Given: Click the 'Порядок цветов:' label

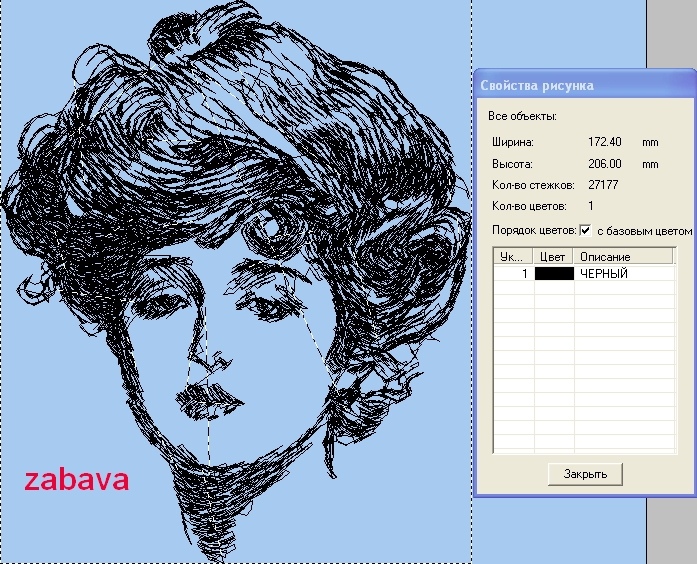Looking at the screenshot, I should click(534, 230).
